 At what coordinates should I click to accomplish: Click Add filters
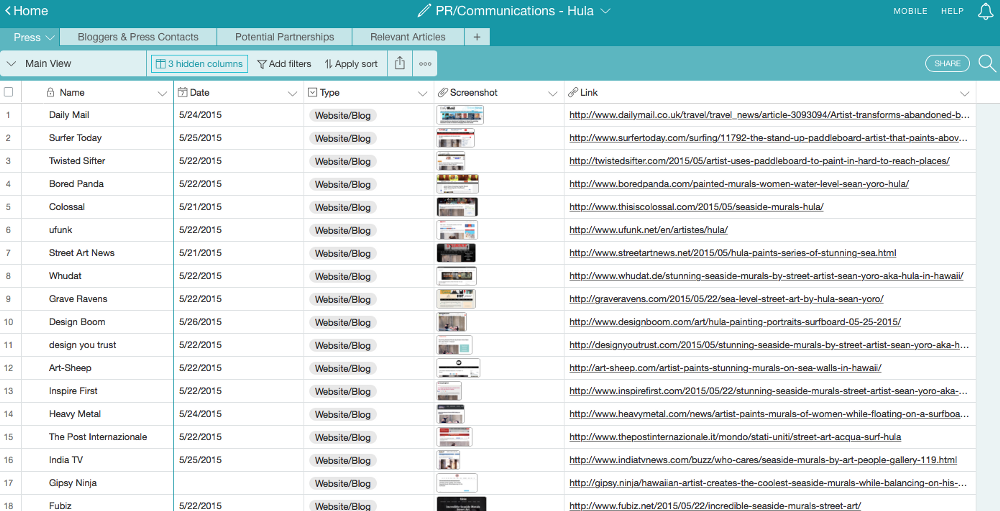tap(284, 64)
